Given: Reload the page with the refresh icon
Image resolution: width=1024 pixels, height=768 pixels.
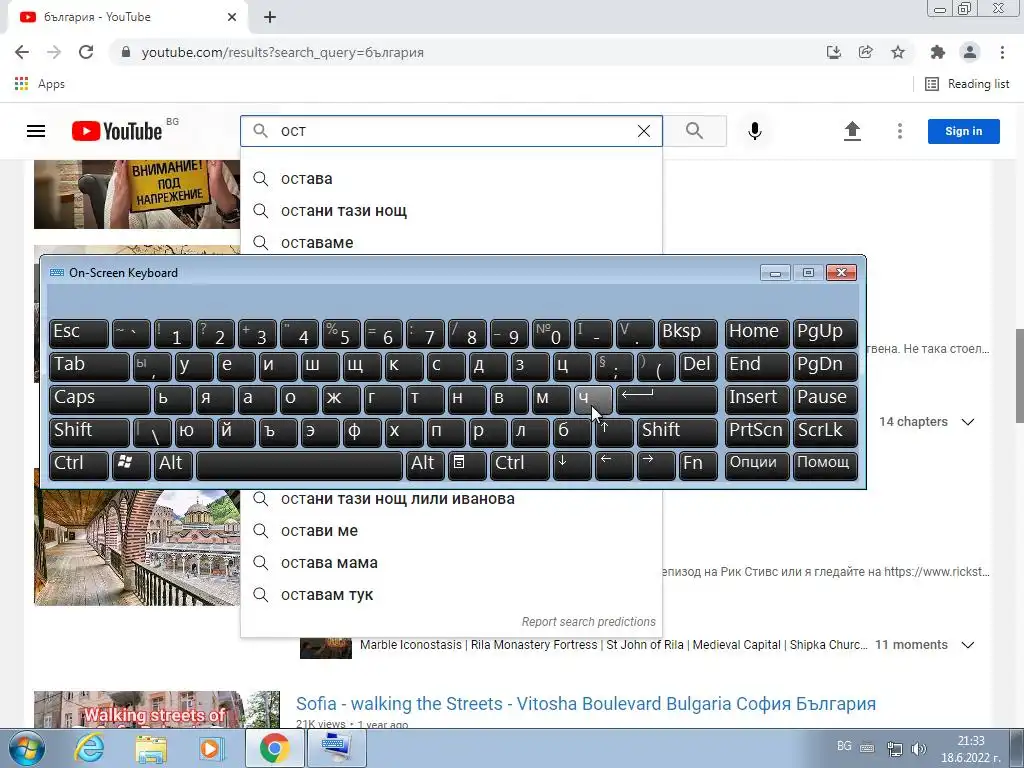Looking at the screenshot, I should pos(86,52).
